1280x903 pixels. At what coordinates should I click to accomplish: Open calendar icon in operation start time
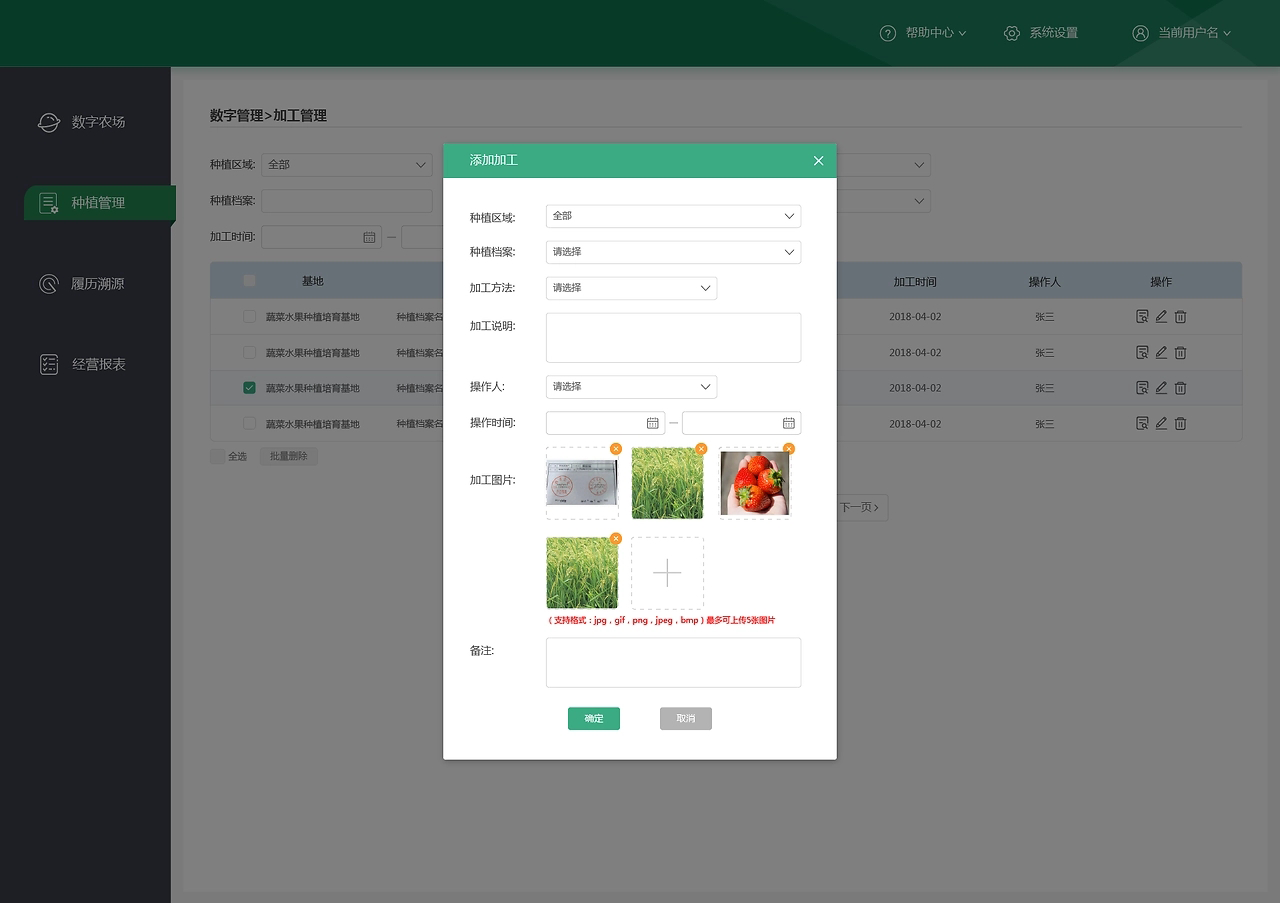pos(653,423)
